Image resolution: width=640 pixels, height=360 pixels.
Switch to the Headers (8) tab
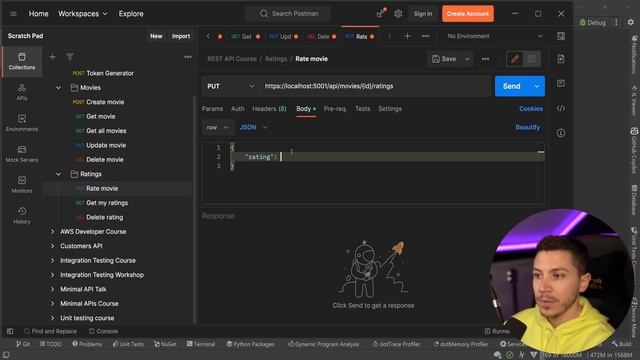[x=269, y=109]
